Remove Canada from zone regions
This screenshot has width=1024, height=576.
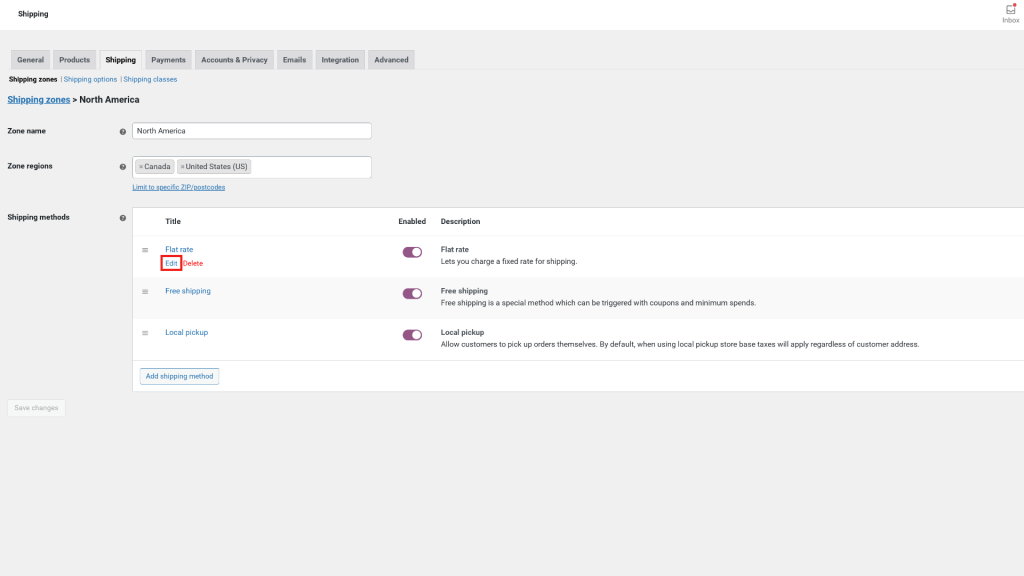140,167
